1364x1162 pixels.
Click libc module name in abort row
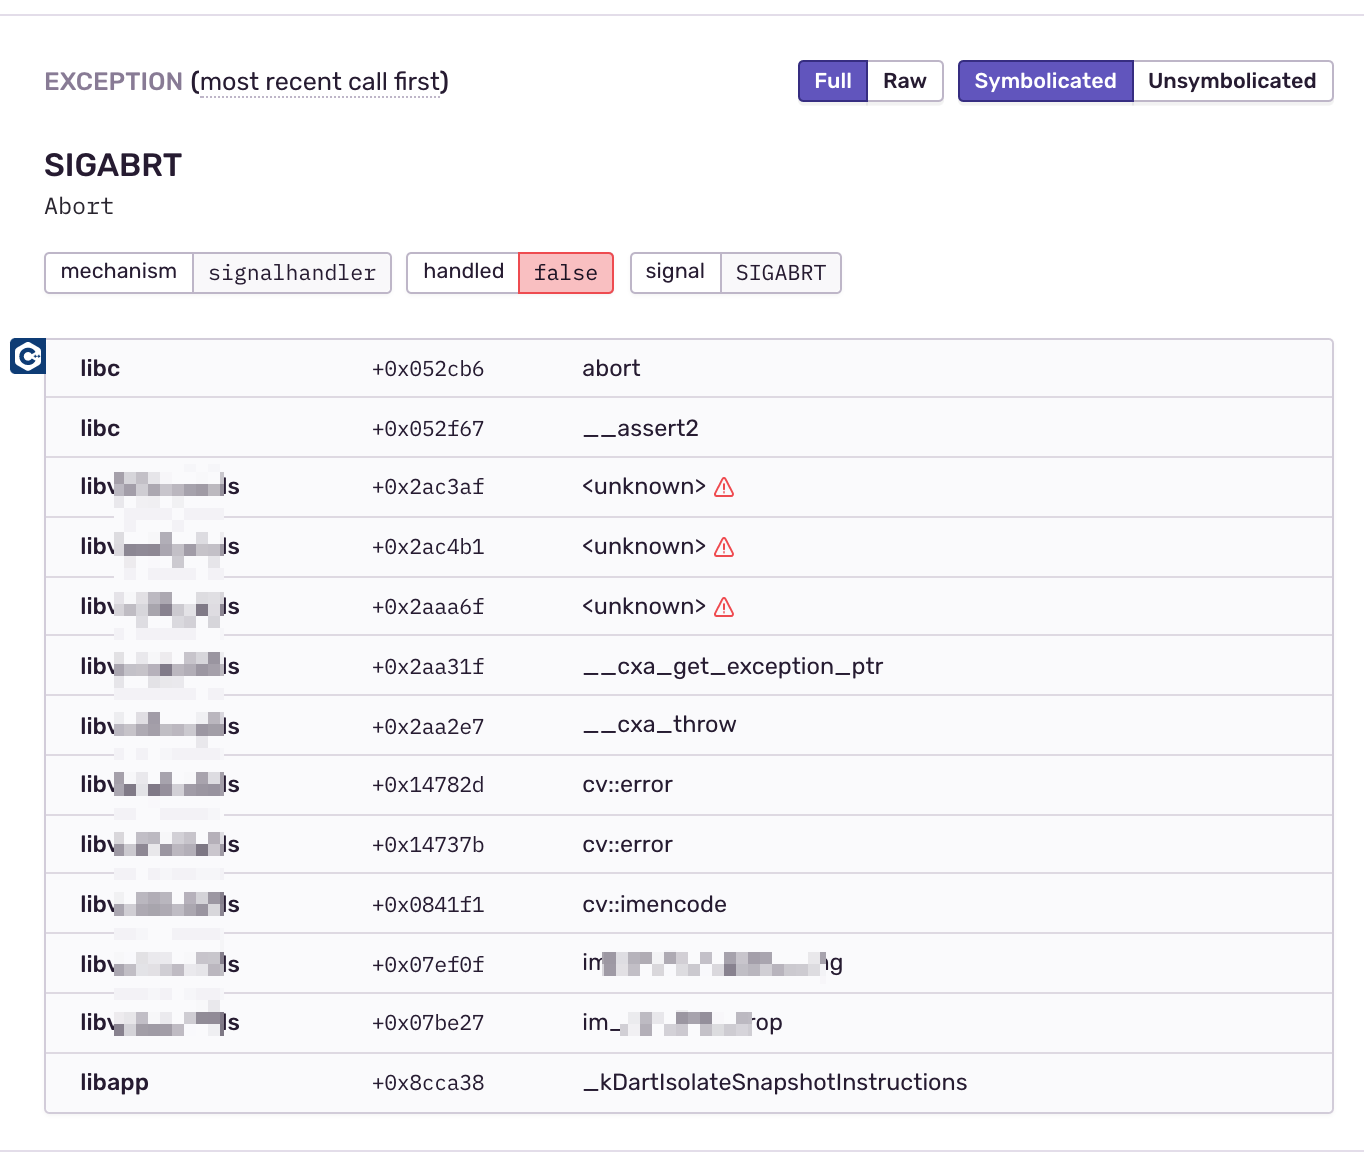[x=100, y=368]
